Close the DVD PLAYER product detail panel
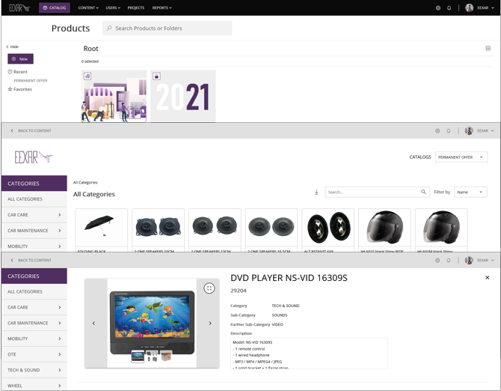 (487, 277)
